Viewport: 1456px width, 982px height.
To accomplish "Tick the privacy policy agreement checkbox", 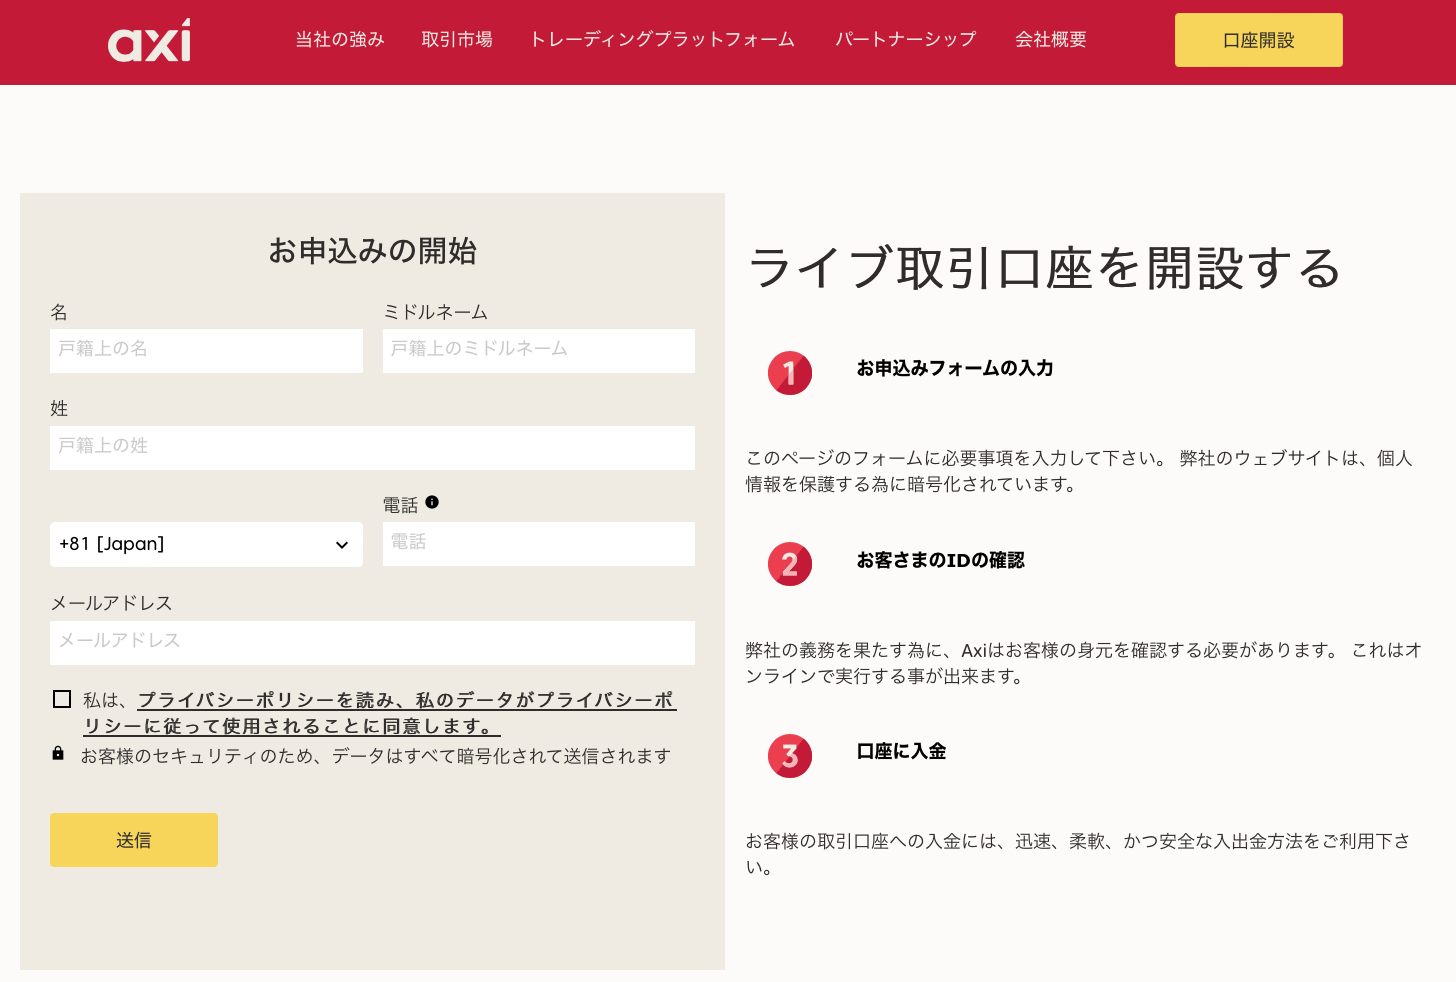I will tap(62, 699).
